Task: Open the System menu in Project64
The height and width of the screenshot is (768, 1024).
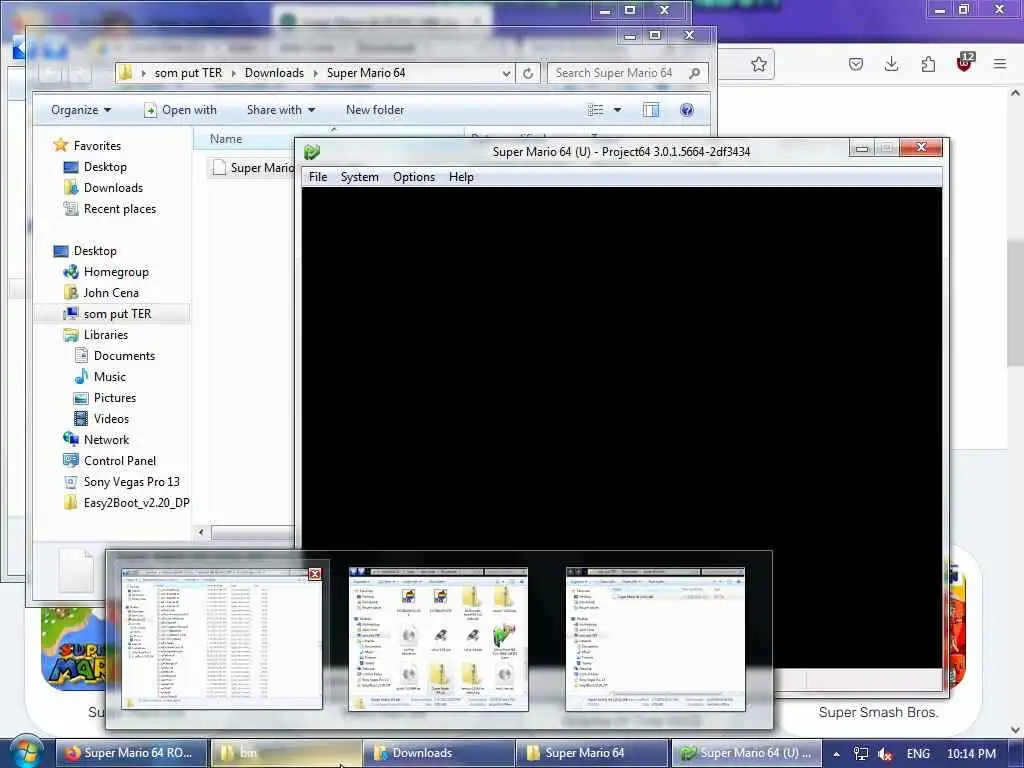Action: (x=359, y=177)
